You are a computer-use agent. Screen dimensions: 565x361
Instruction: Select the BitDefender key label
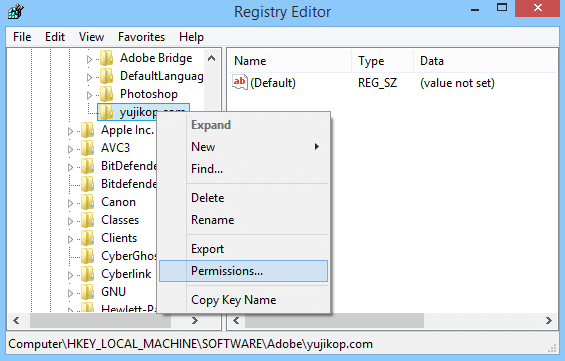129,166
